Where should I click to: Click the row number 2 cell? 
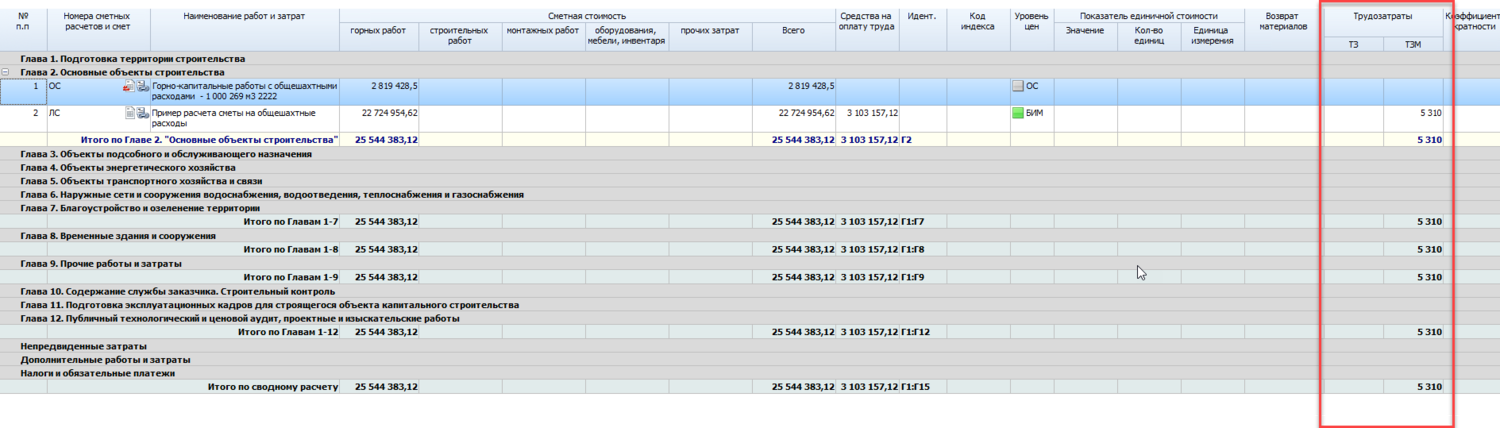pyautogui.click(x=22, y=119)
